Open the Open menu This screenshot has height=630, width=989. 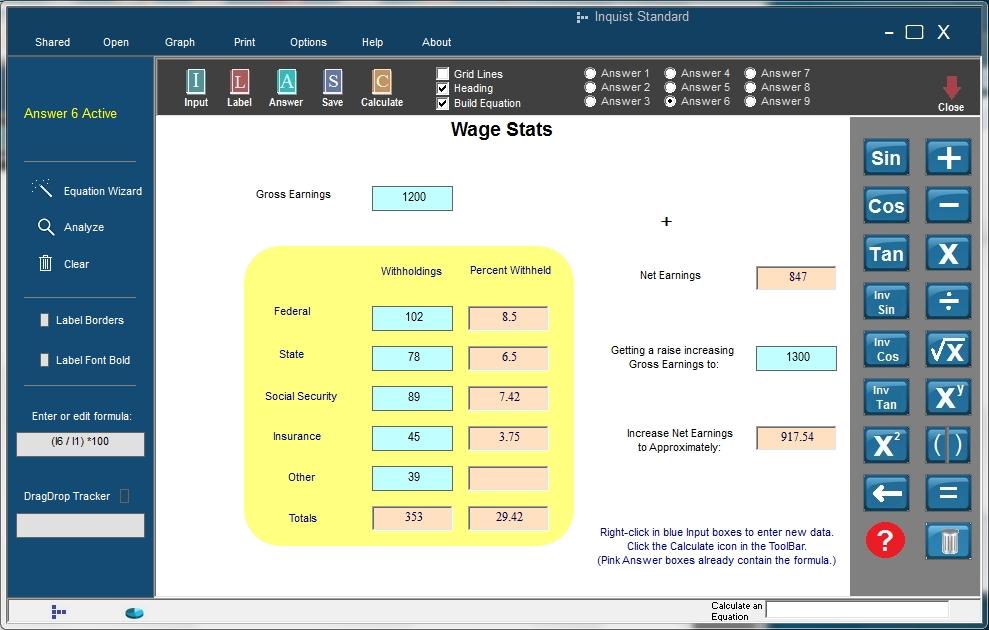(x=116, y=42)
